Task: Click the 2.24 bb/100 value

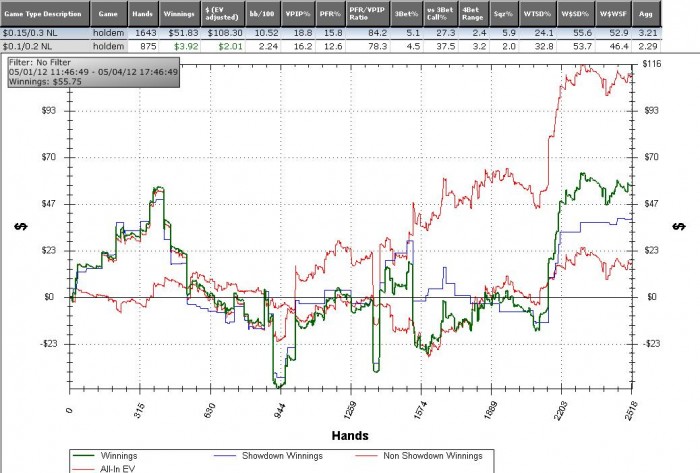Action: (269, 46)
